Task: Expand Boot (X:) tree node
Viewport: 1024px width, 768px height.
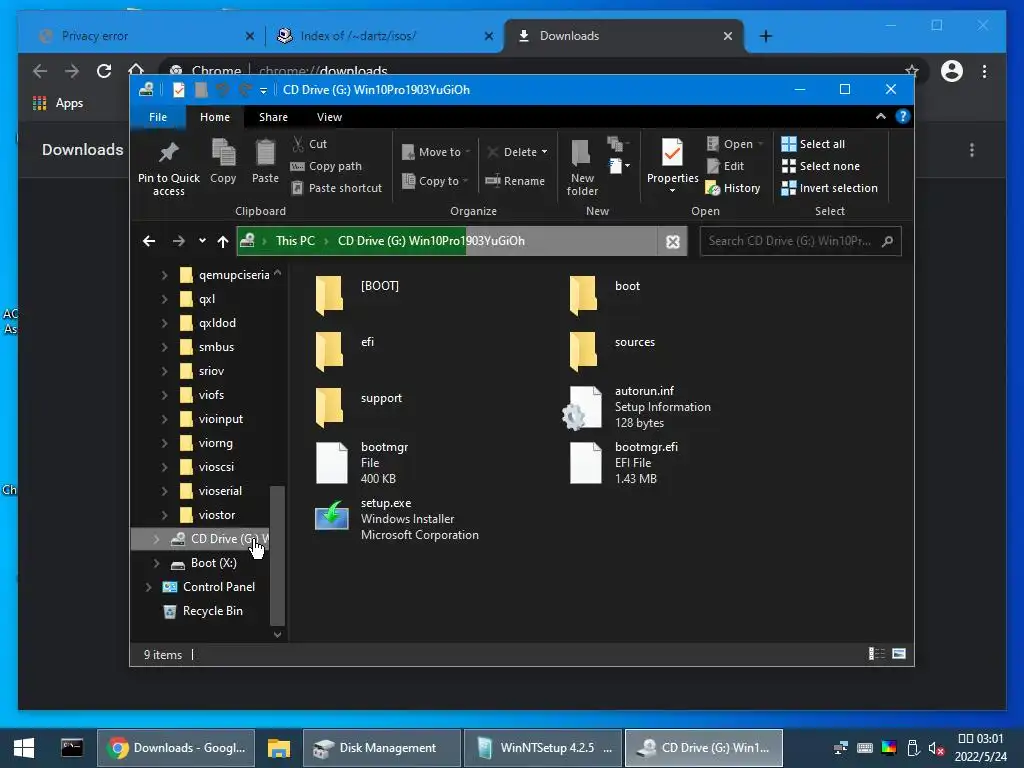Action: (156, 563)
